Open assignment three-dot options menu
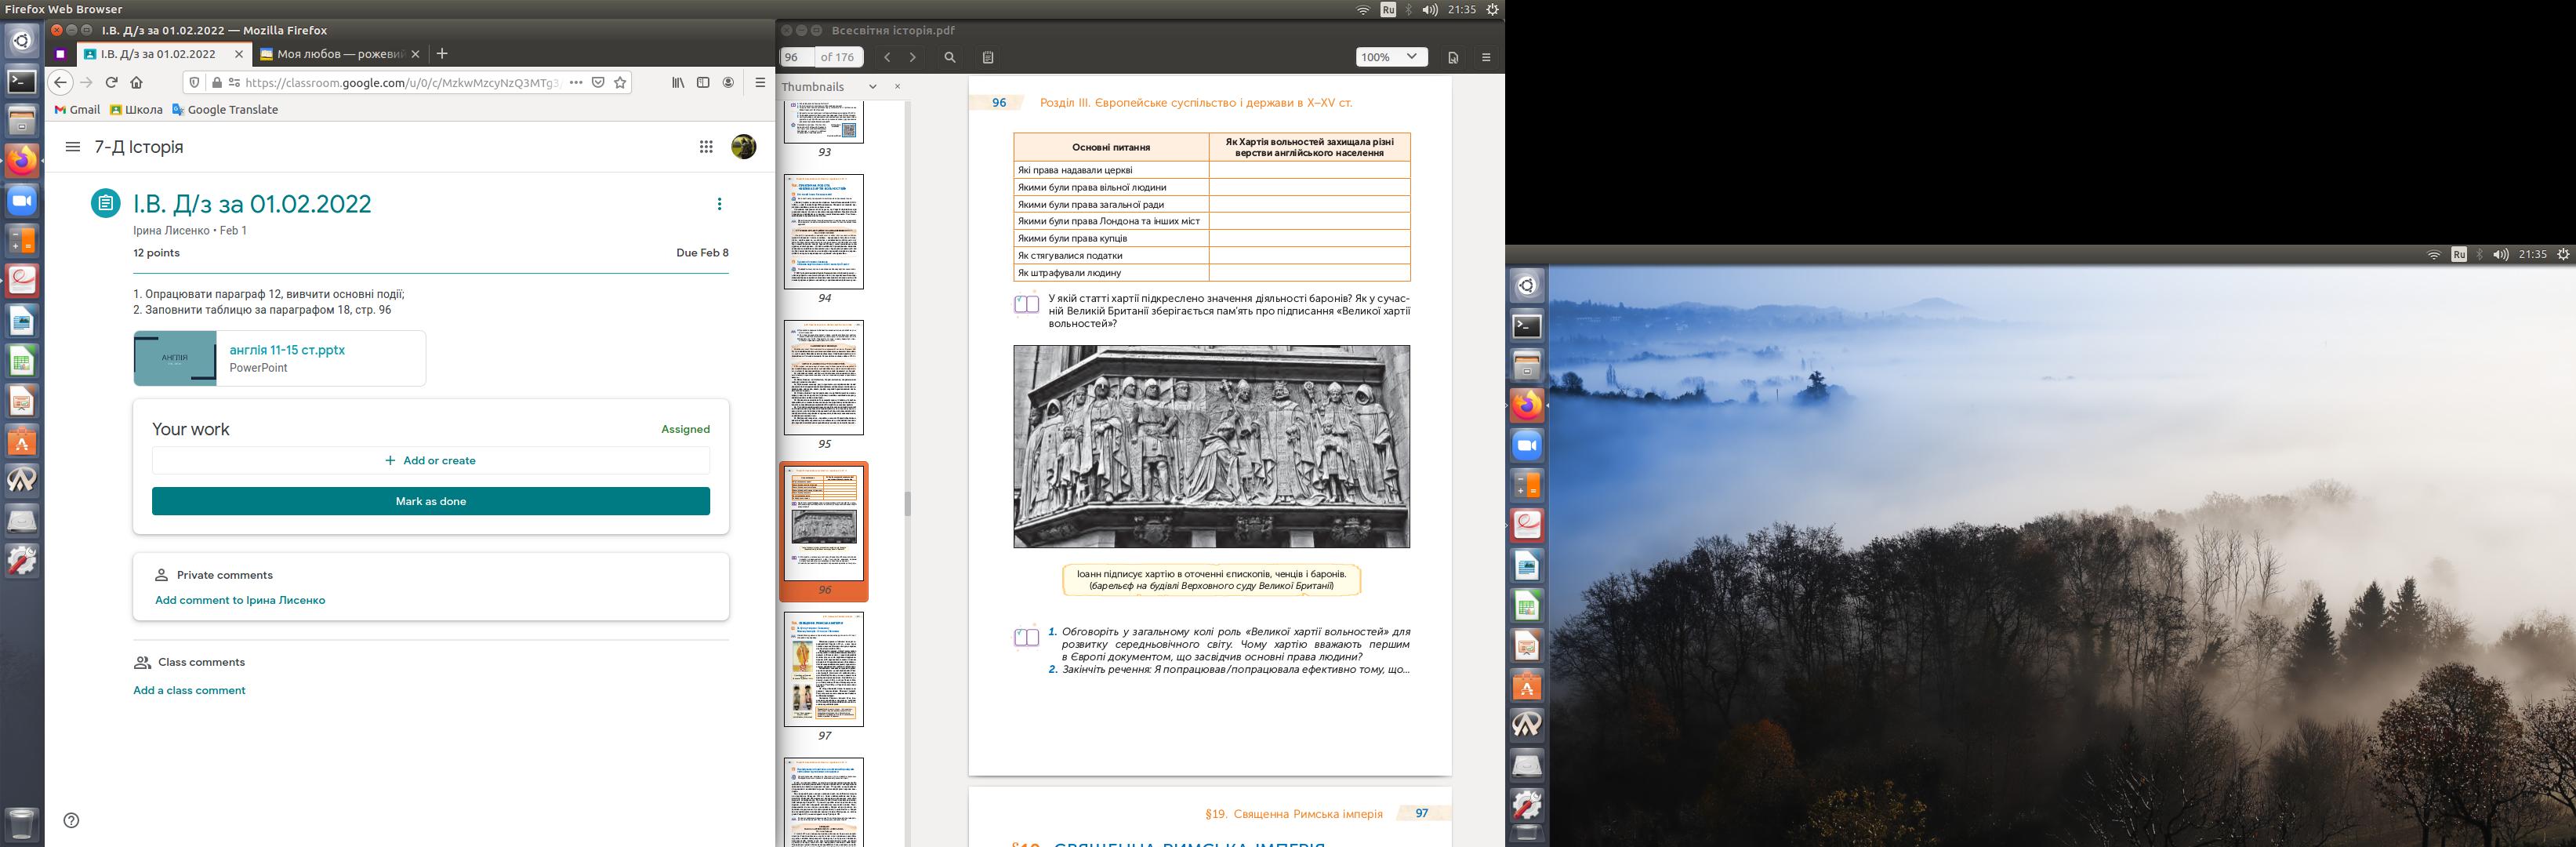The width and height of the screenshot is (2576, 847). pyautogui.click(x=719, y=204)
